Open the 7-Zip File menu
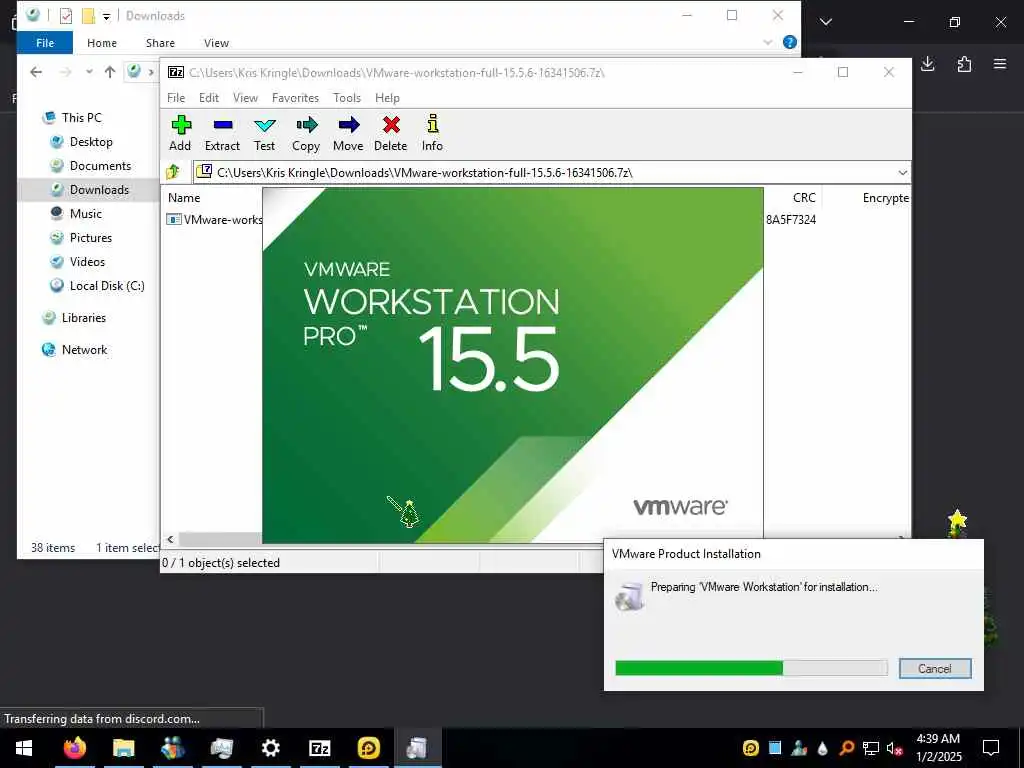 [176, 98]
